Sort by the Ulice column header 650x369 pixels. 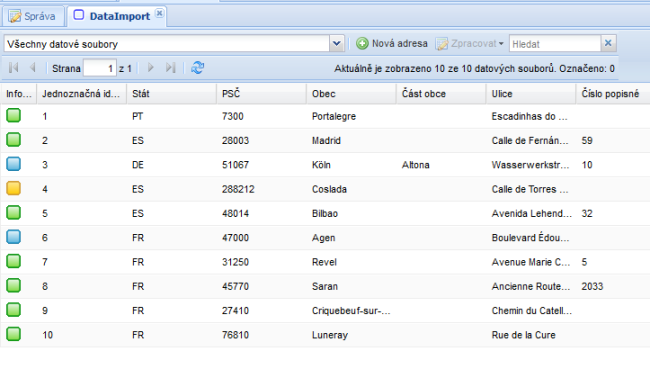point(531,94)
